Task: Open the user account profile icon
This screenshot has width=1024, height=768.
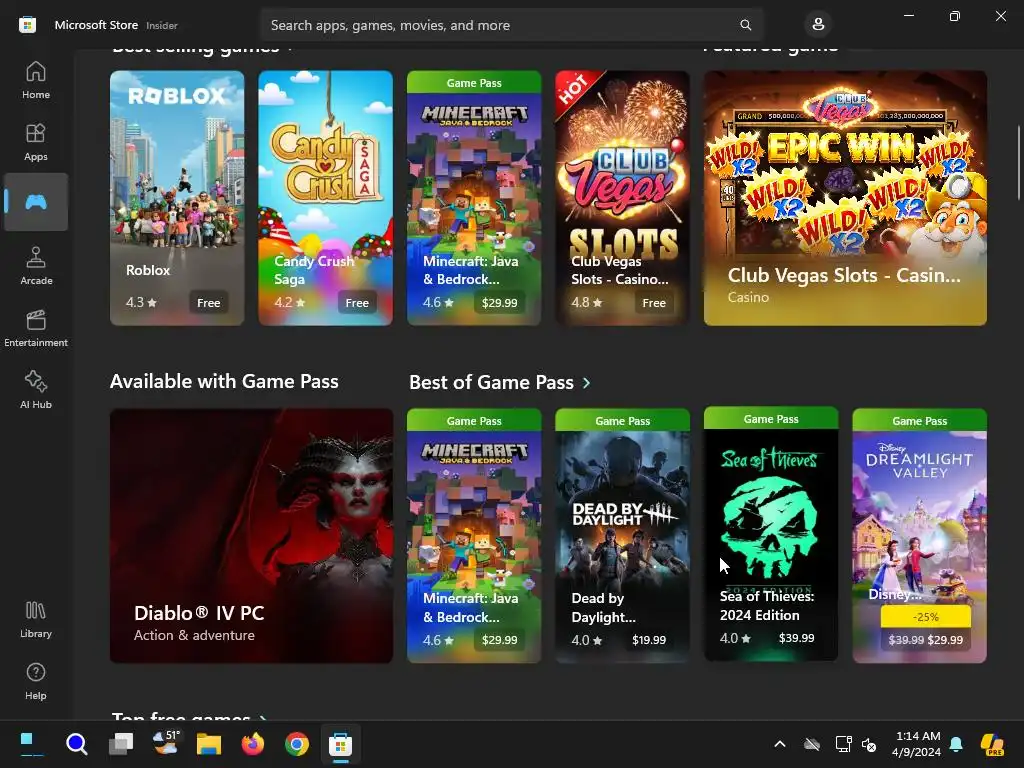Action: (x=818, y=25)
